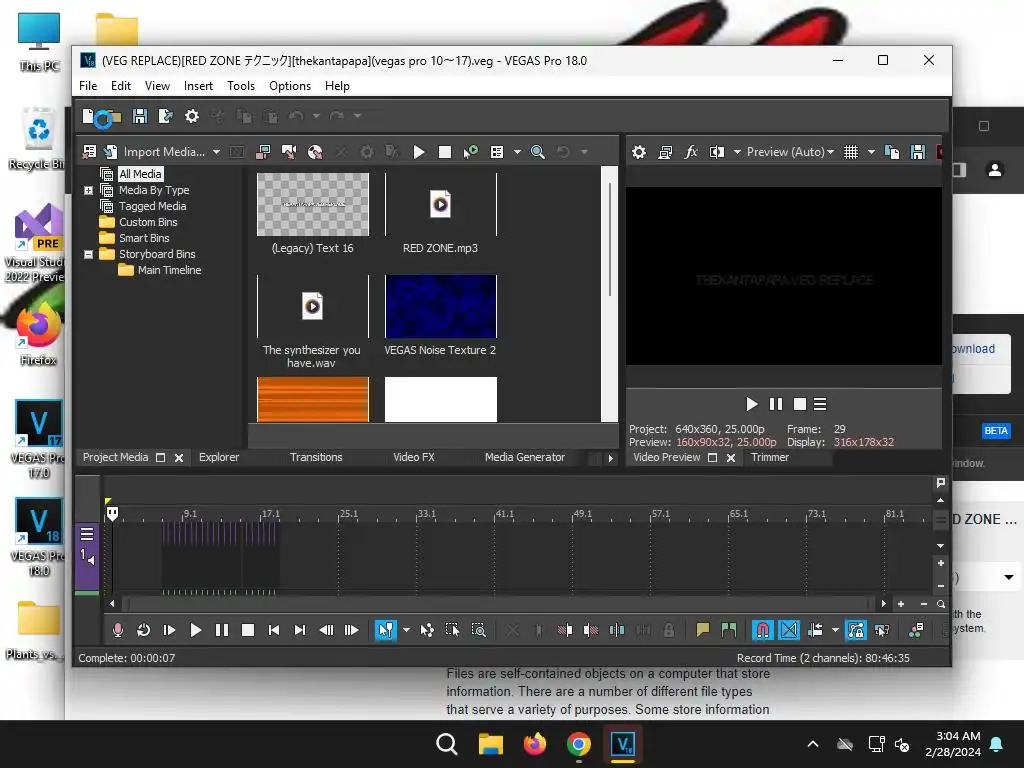1024x768 pixels.
Task: Open Project Properties gear in main toolbar
Action: (x=191, y=116)
